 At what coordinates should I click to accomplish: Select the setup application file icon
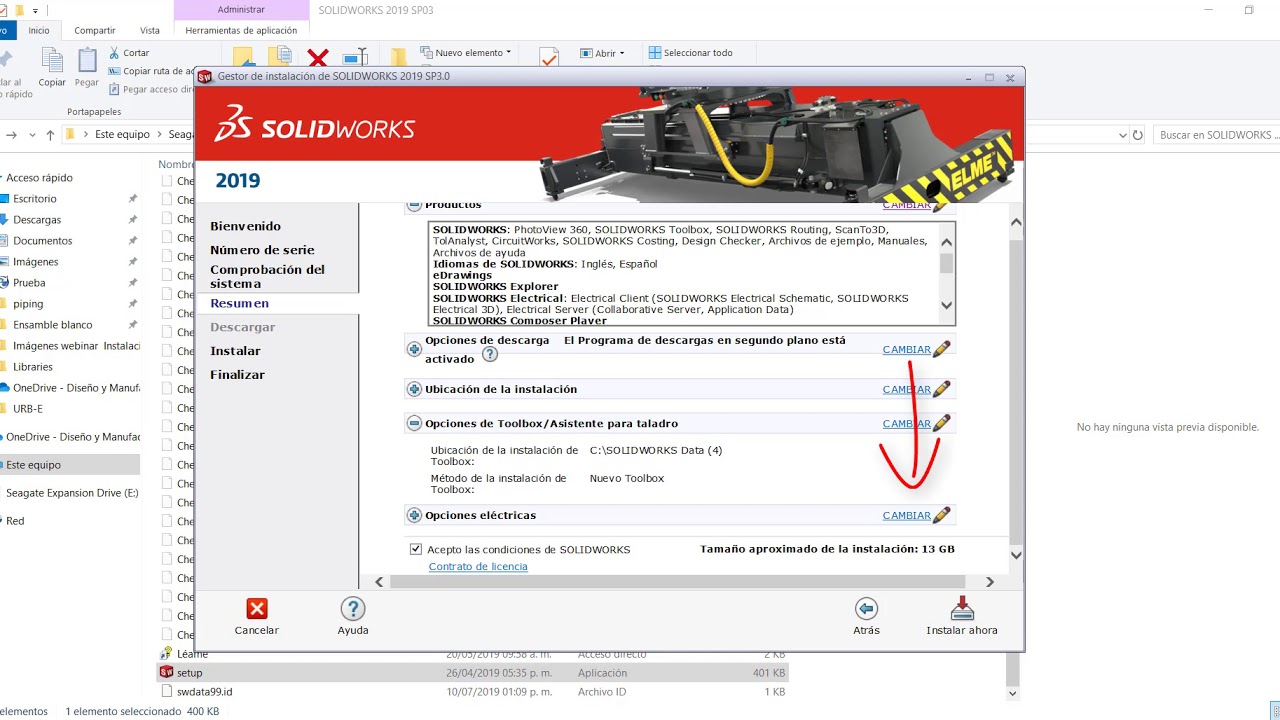167,673
